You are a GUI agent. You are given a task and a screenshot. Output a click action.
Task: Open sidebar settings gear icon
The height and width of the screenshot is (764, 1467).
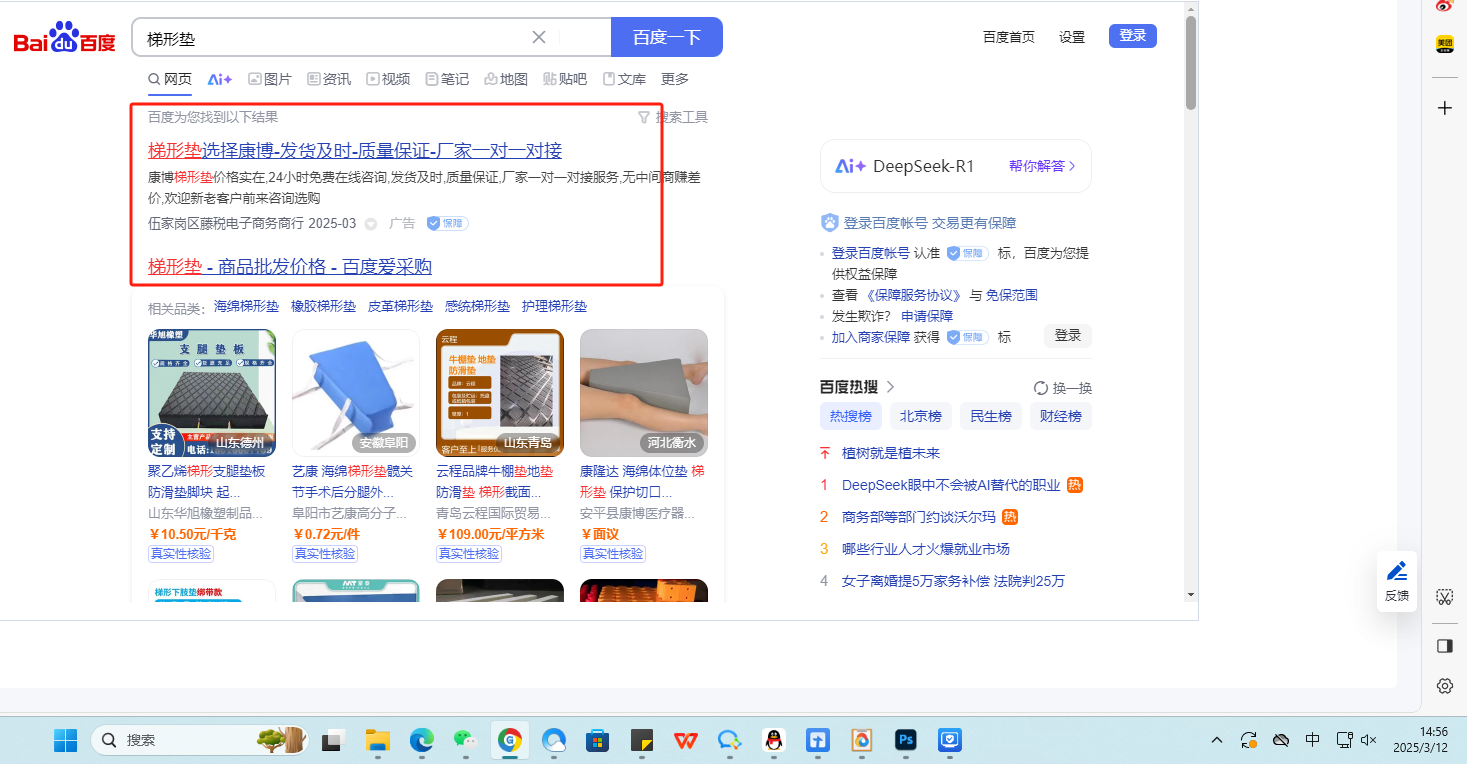coord(1444,686)
